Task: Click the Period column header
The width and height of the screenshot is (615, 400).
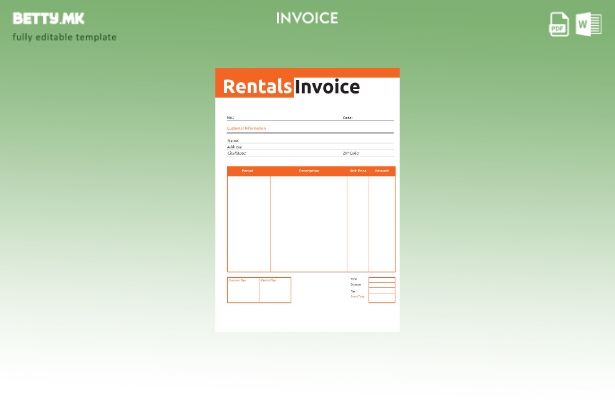Action: pos(248,171)
